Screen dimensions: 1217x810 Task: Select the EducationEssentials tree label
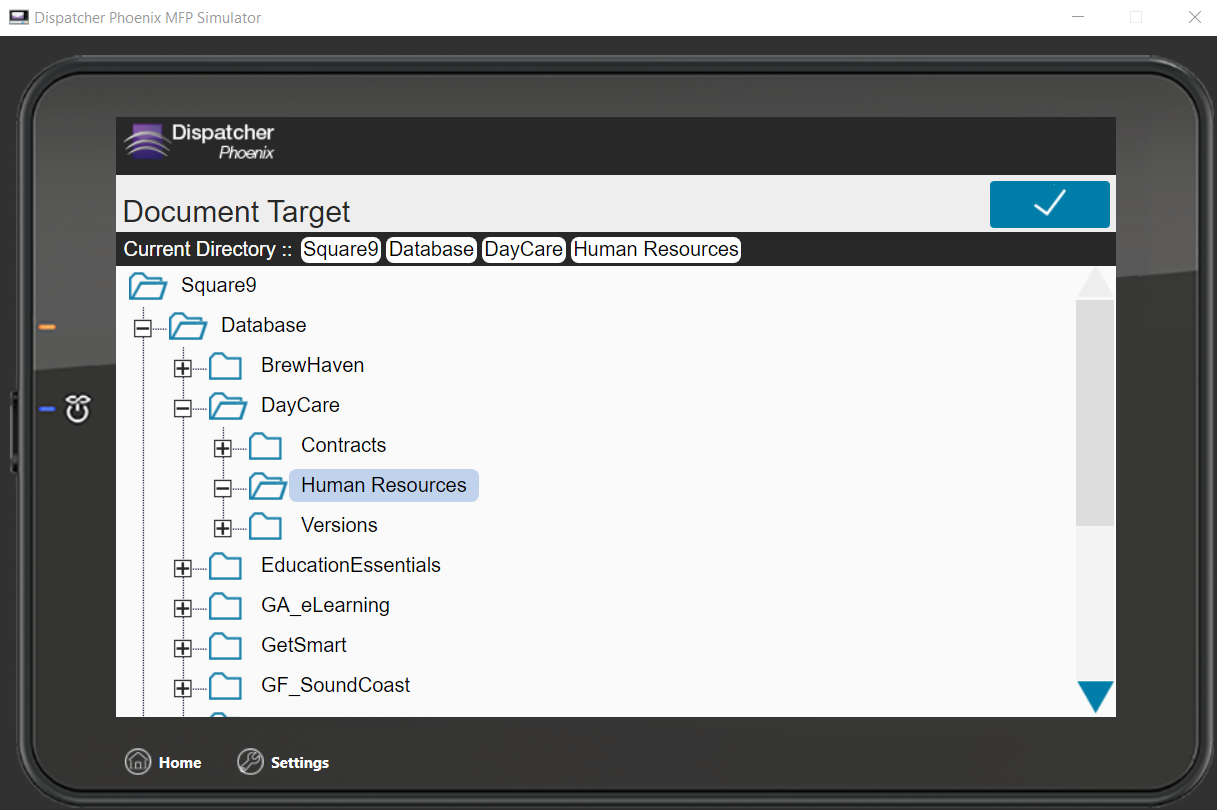click(351, 565)
